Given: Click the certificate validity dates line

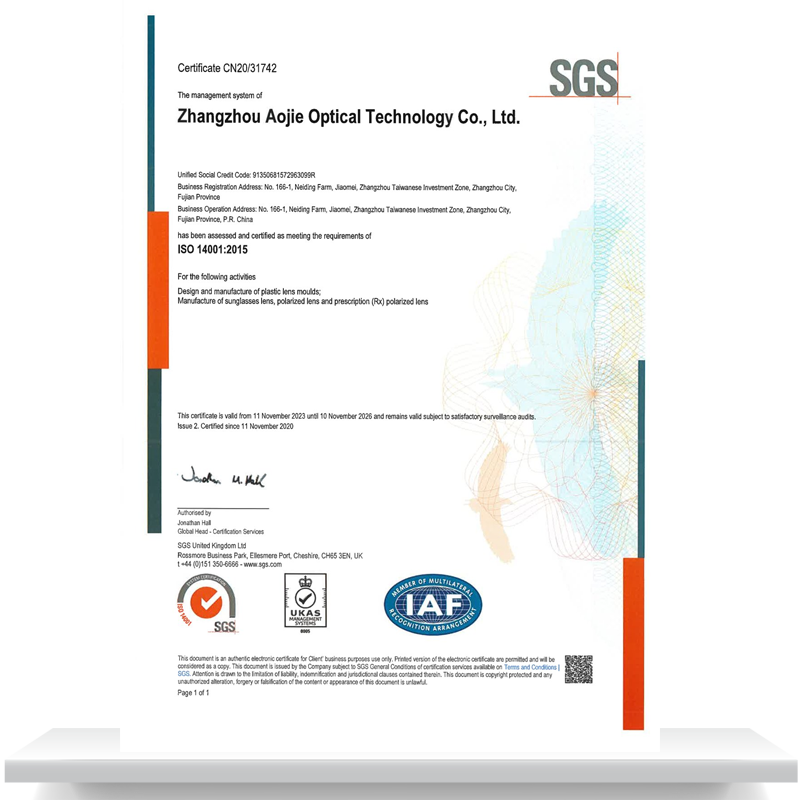Looking at the screenshot, I should 357,416.
